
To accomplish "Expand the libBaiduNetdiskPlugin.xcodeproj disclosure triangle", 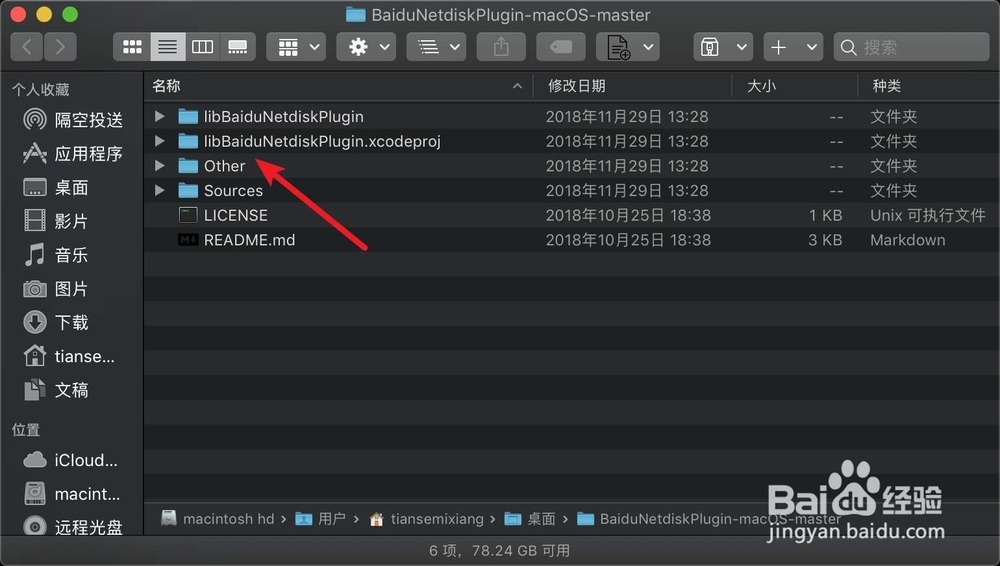I will coord(159,141).
